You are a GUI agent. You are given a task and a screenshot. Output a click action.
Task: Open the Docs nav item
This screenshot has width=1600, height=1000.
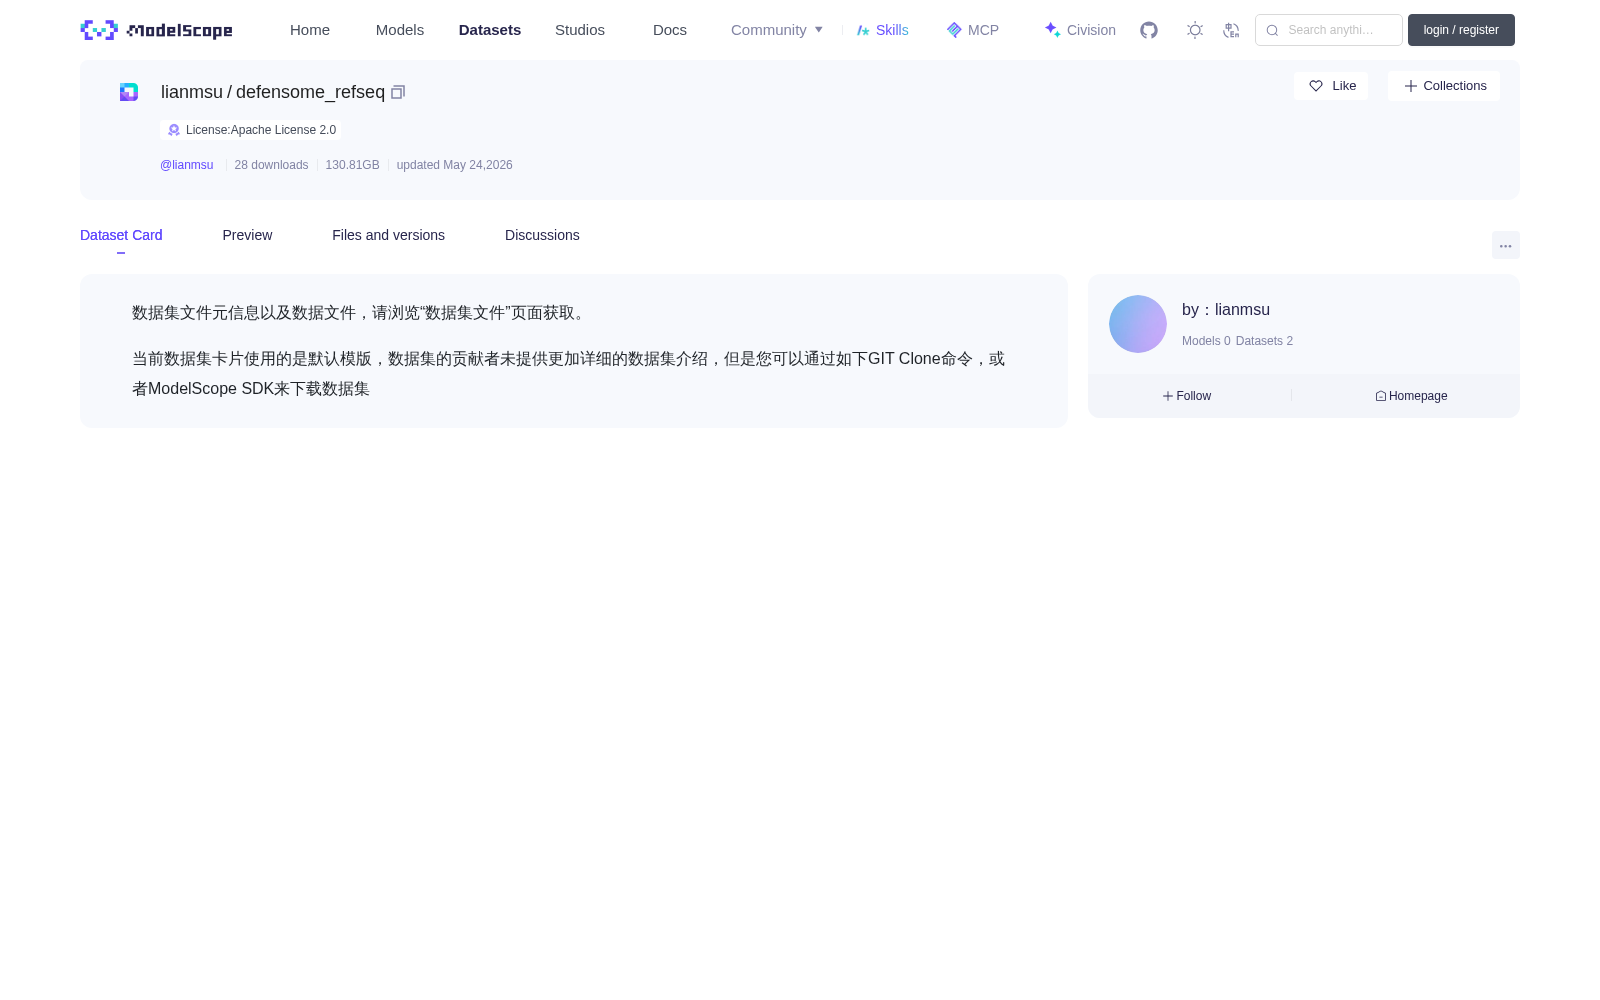pos(670,30)
